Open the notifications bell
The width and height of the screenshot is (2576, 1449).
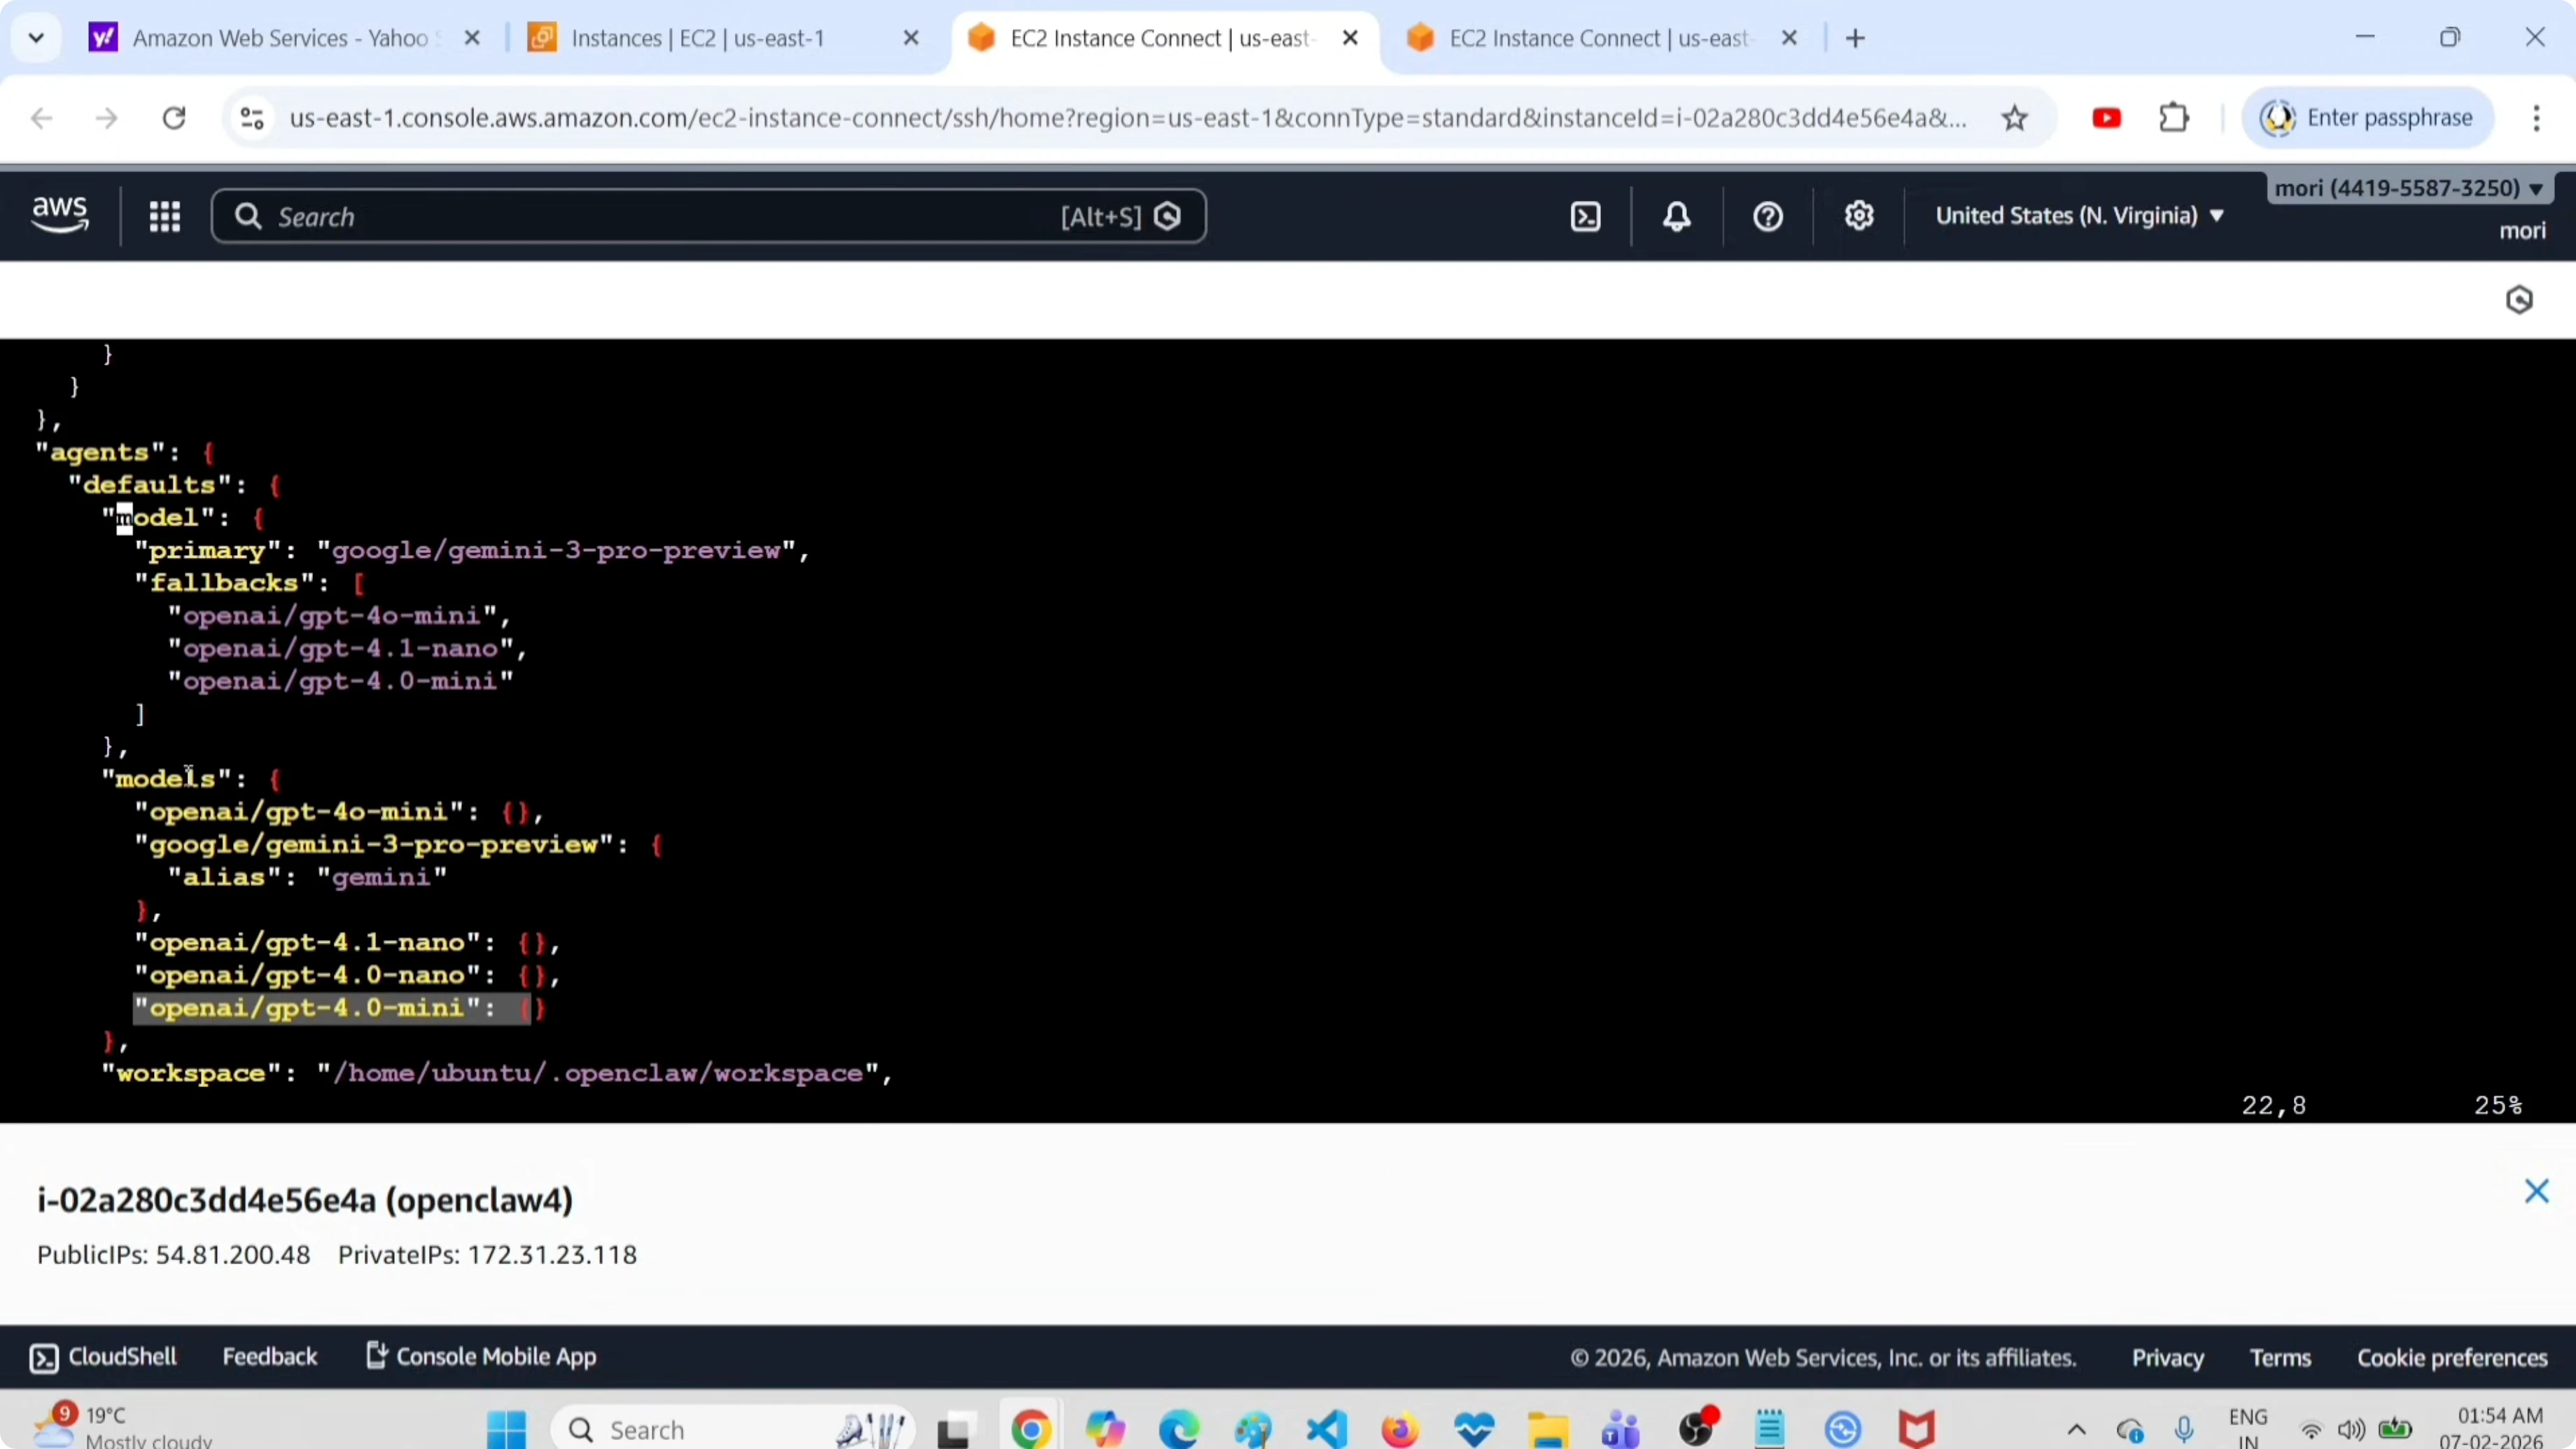click(x=1677, y=217)
